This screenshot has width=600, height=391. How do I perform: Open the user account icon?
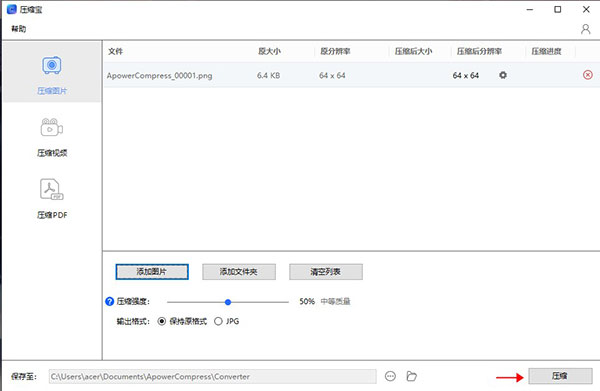point(585,29)
